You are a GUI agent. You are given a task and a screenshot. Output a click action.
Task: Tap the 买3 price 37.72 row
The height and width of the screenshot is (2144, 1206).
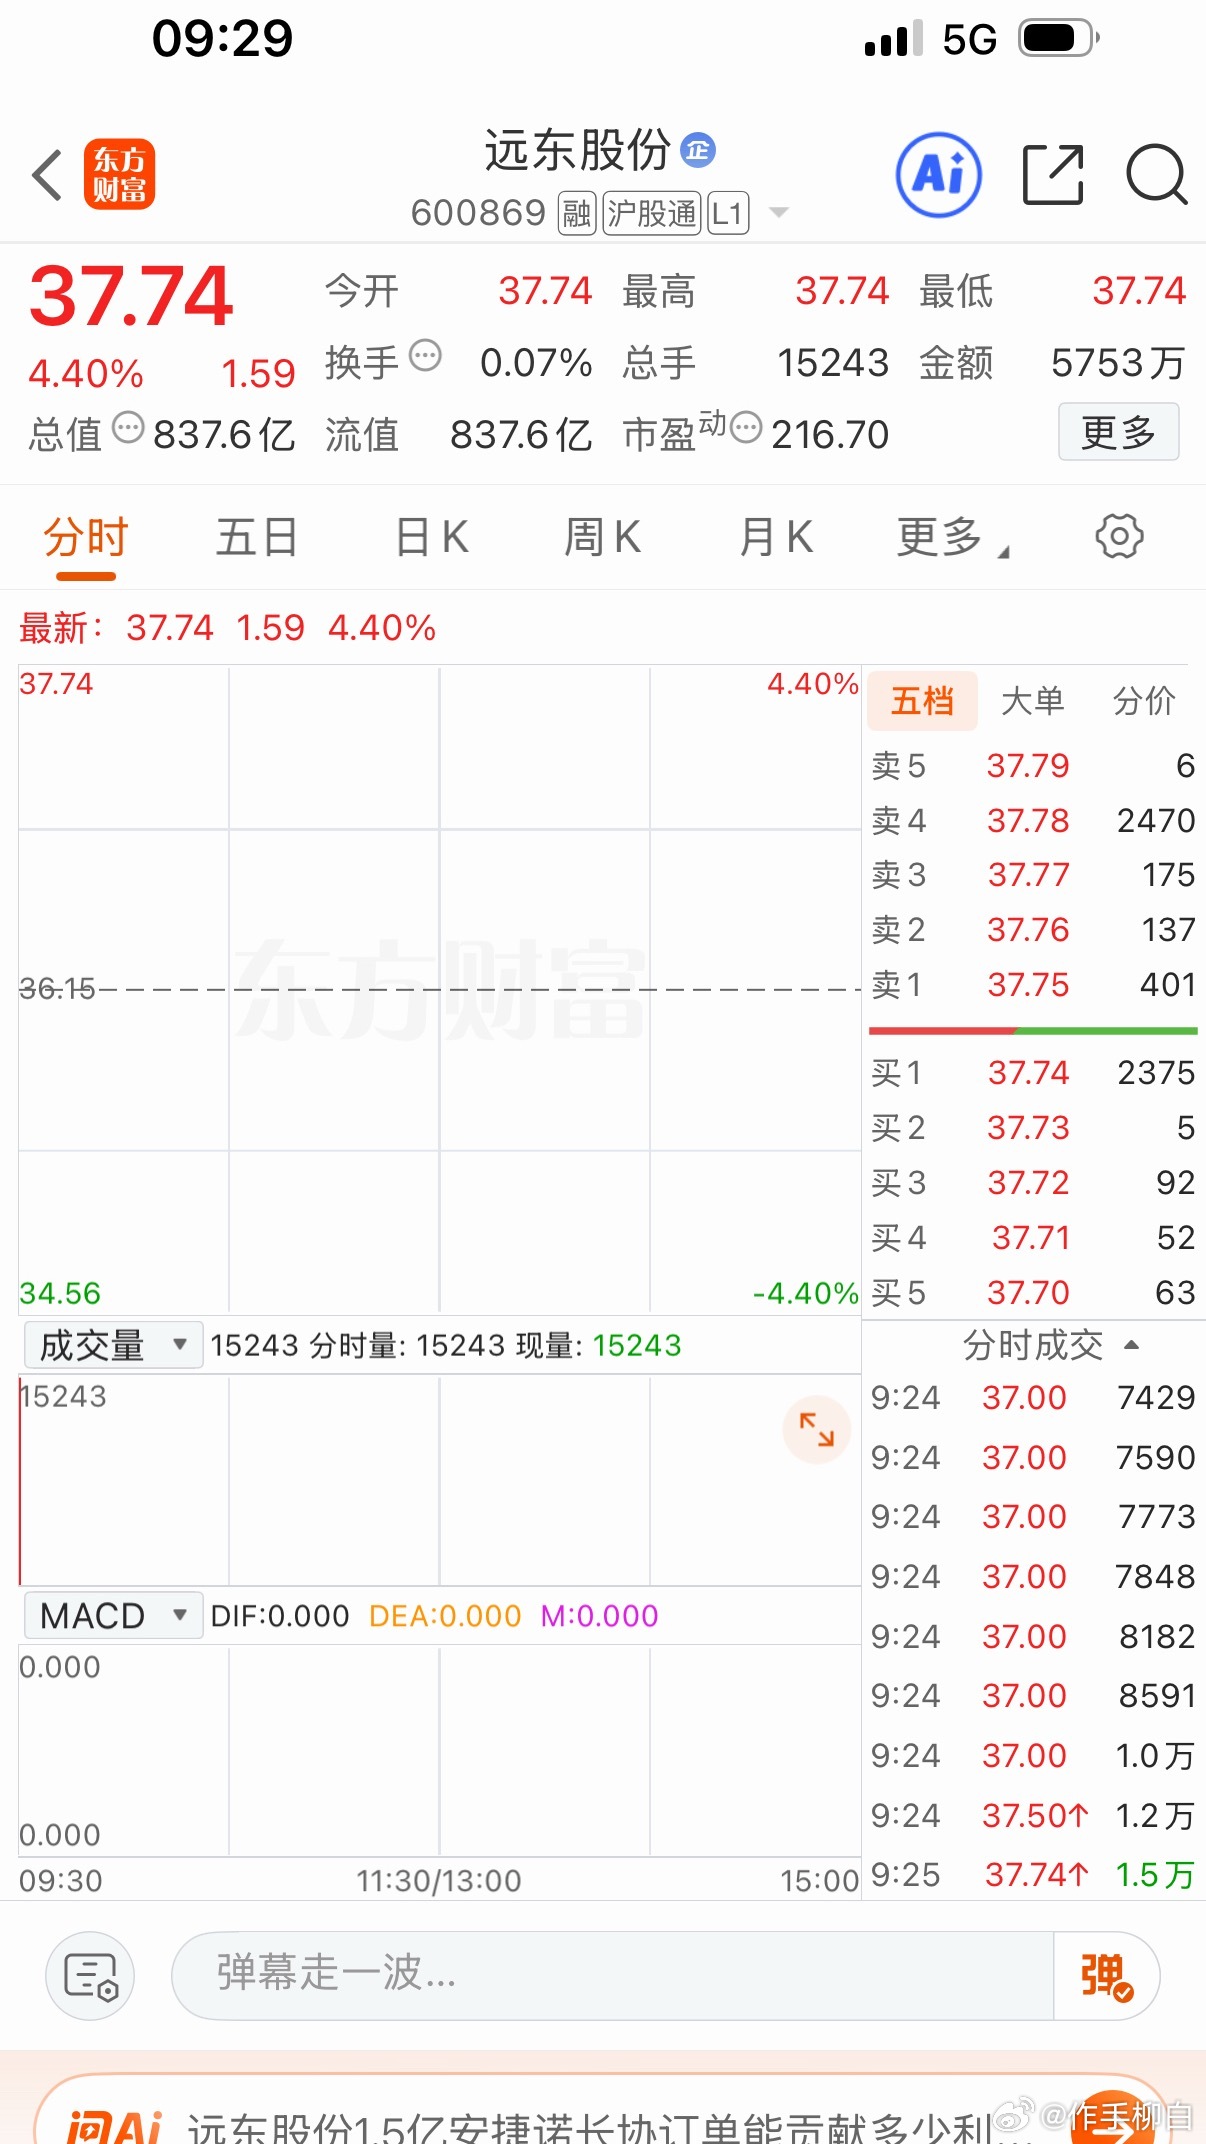click(1033, 1183)
